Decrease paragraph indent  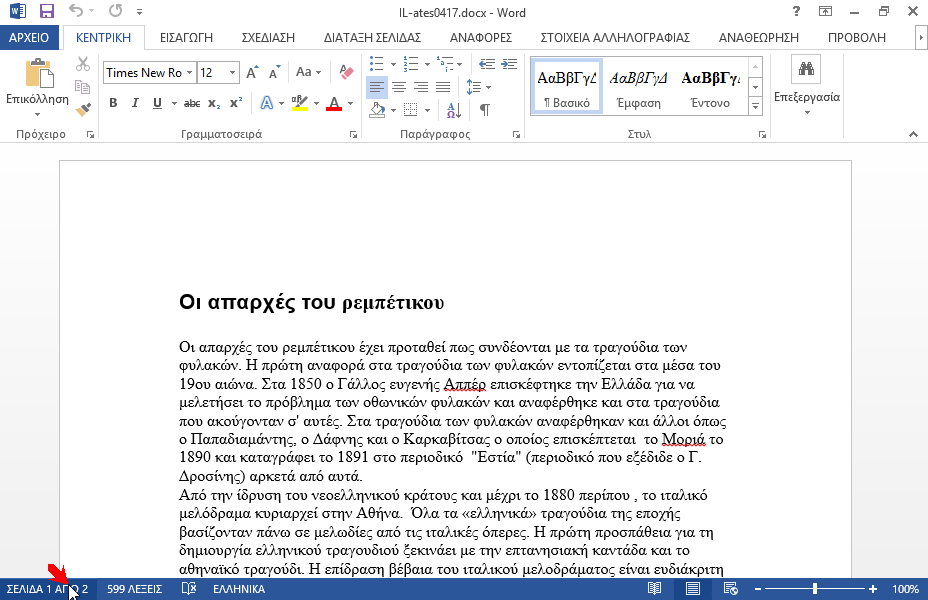[486, 64]
